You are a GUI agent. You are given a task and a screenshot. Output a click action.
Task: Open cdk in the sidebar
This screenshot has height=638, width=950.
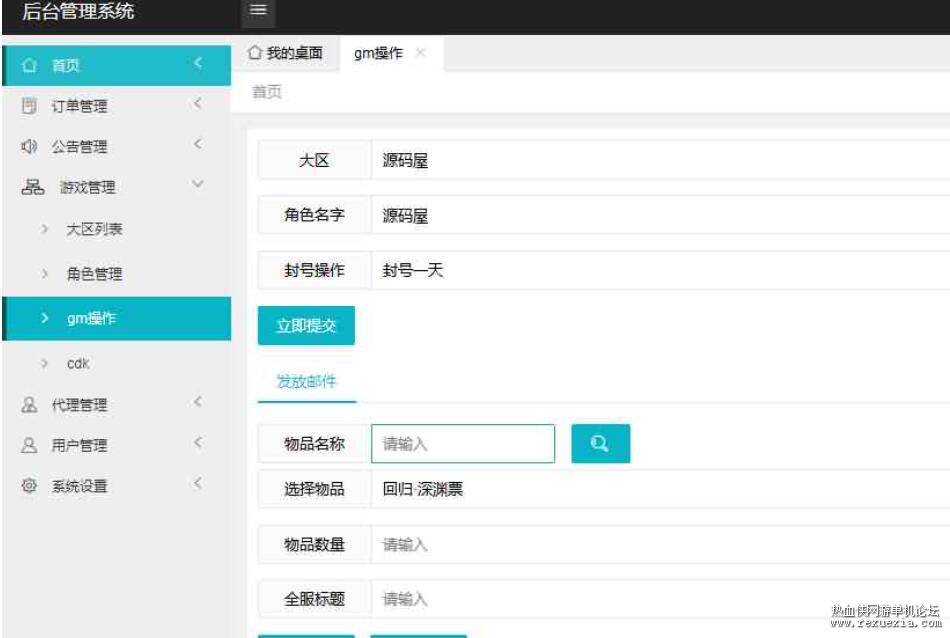78,364
